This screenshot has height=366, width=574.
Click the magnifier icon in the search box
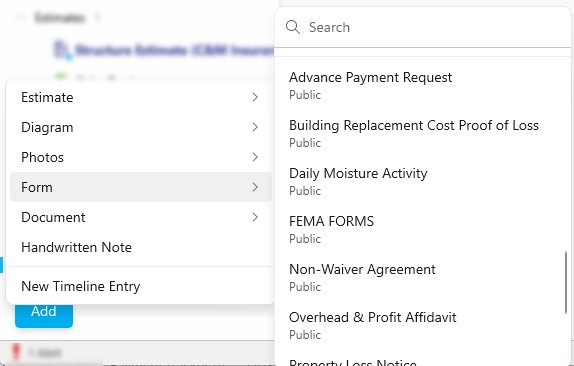293,27
